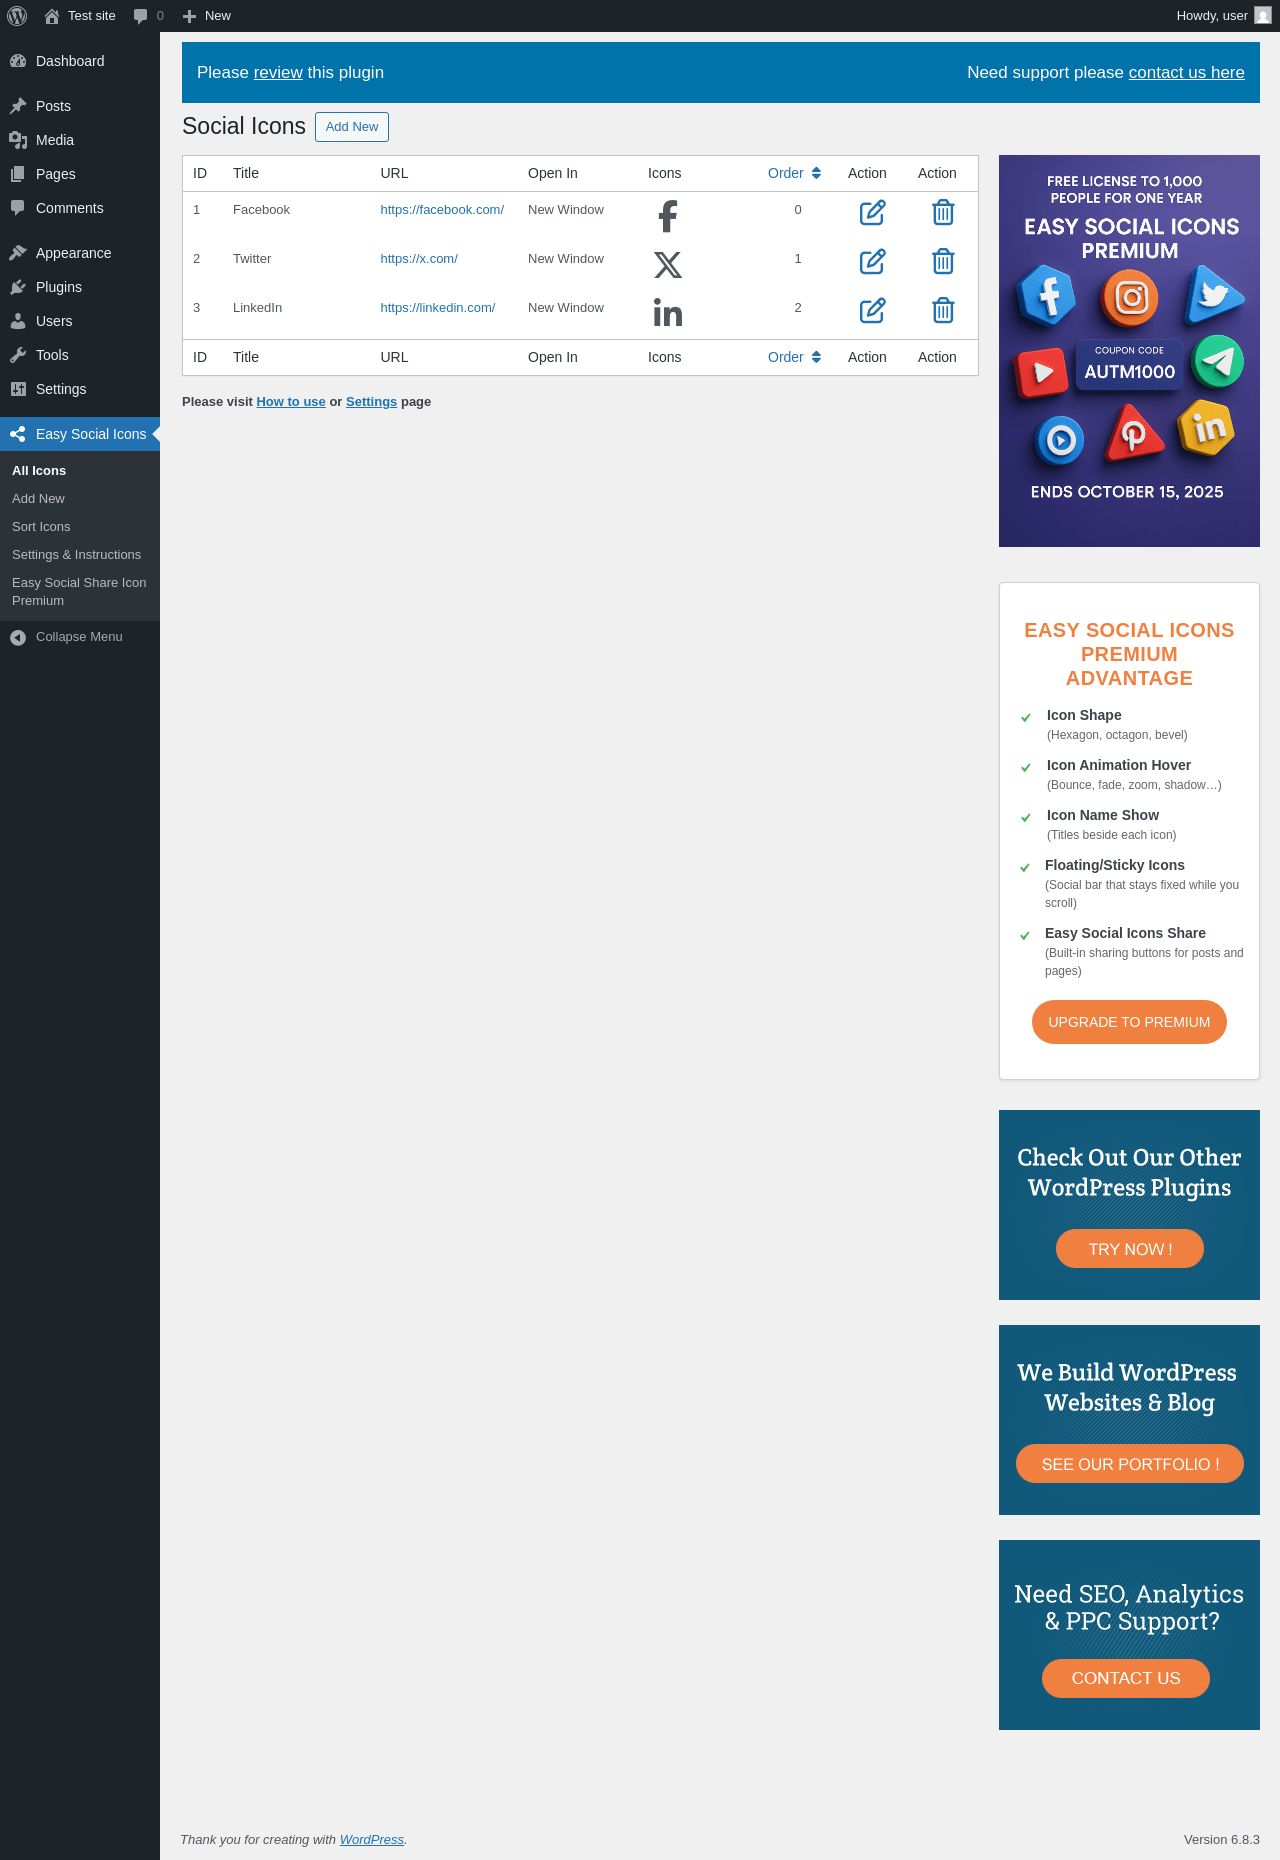Sort by Order in table header
The image size is (1280, 1860).
[795, 173]
